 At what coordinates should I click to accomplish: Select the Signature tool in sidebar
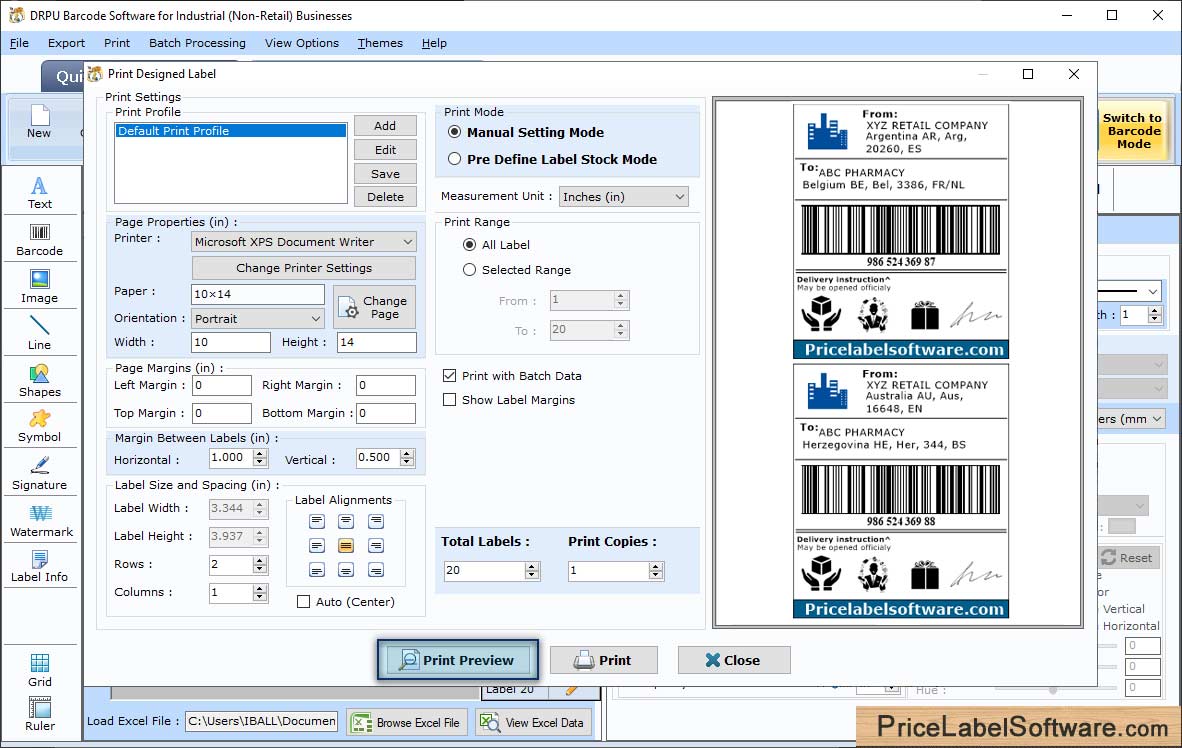39,474
